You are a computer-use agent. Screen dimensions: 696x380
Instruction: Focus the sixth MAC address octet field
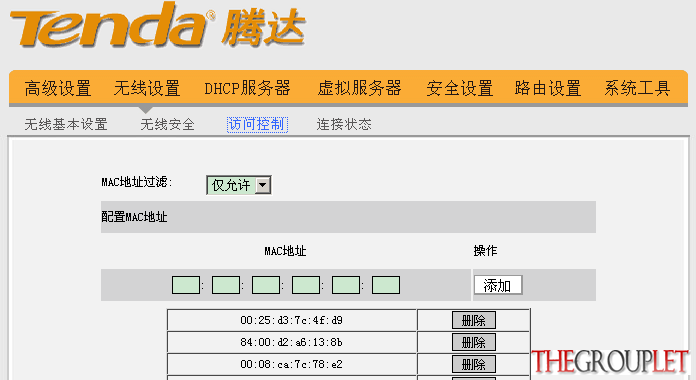386,285
